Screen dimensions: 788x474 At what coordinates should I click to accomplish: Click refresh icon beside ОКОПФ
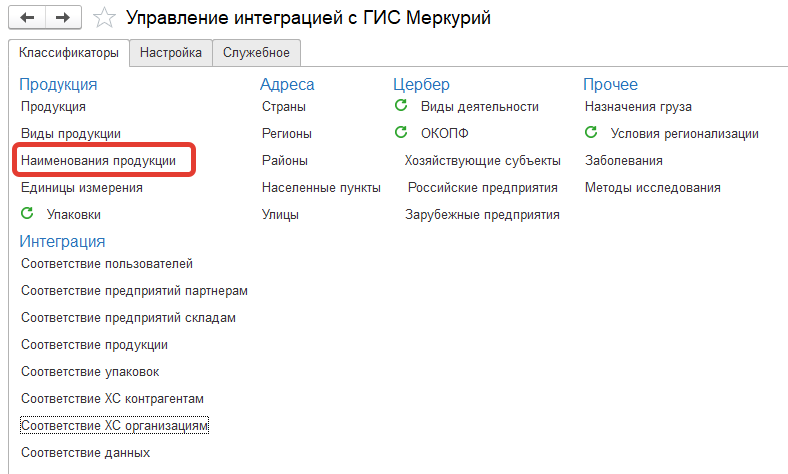pyautogui.click(x=401, y=132)
